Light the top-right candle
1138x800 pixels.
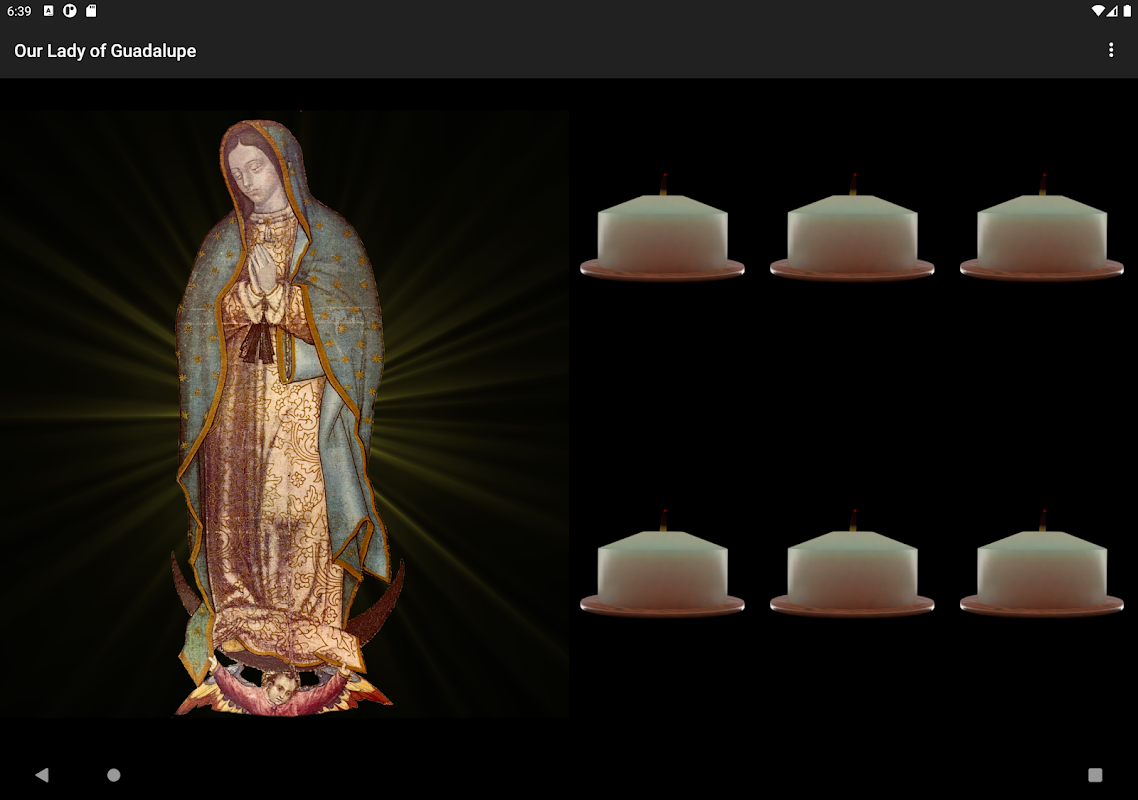[x=1041, y=227]
